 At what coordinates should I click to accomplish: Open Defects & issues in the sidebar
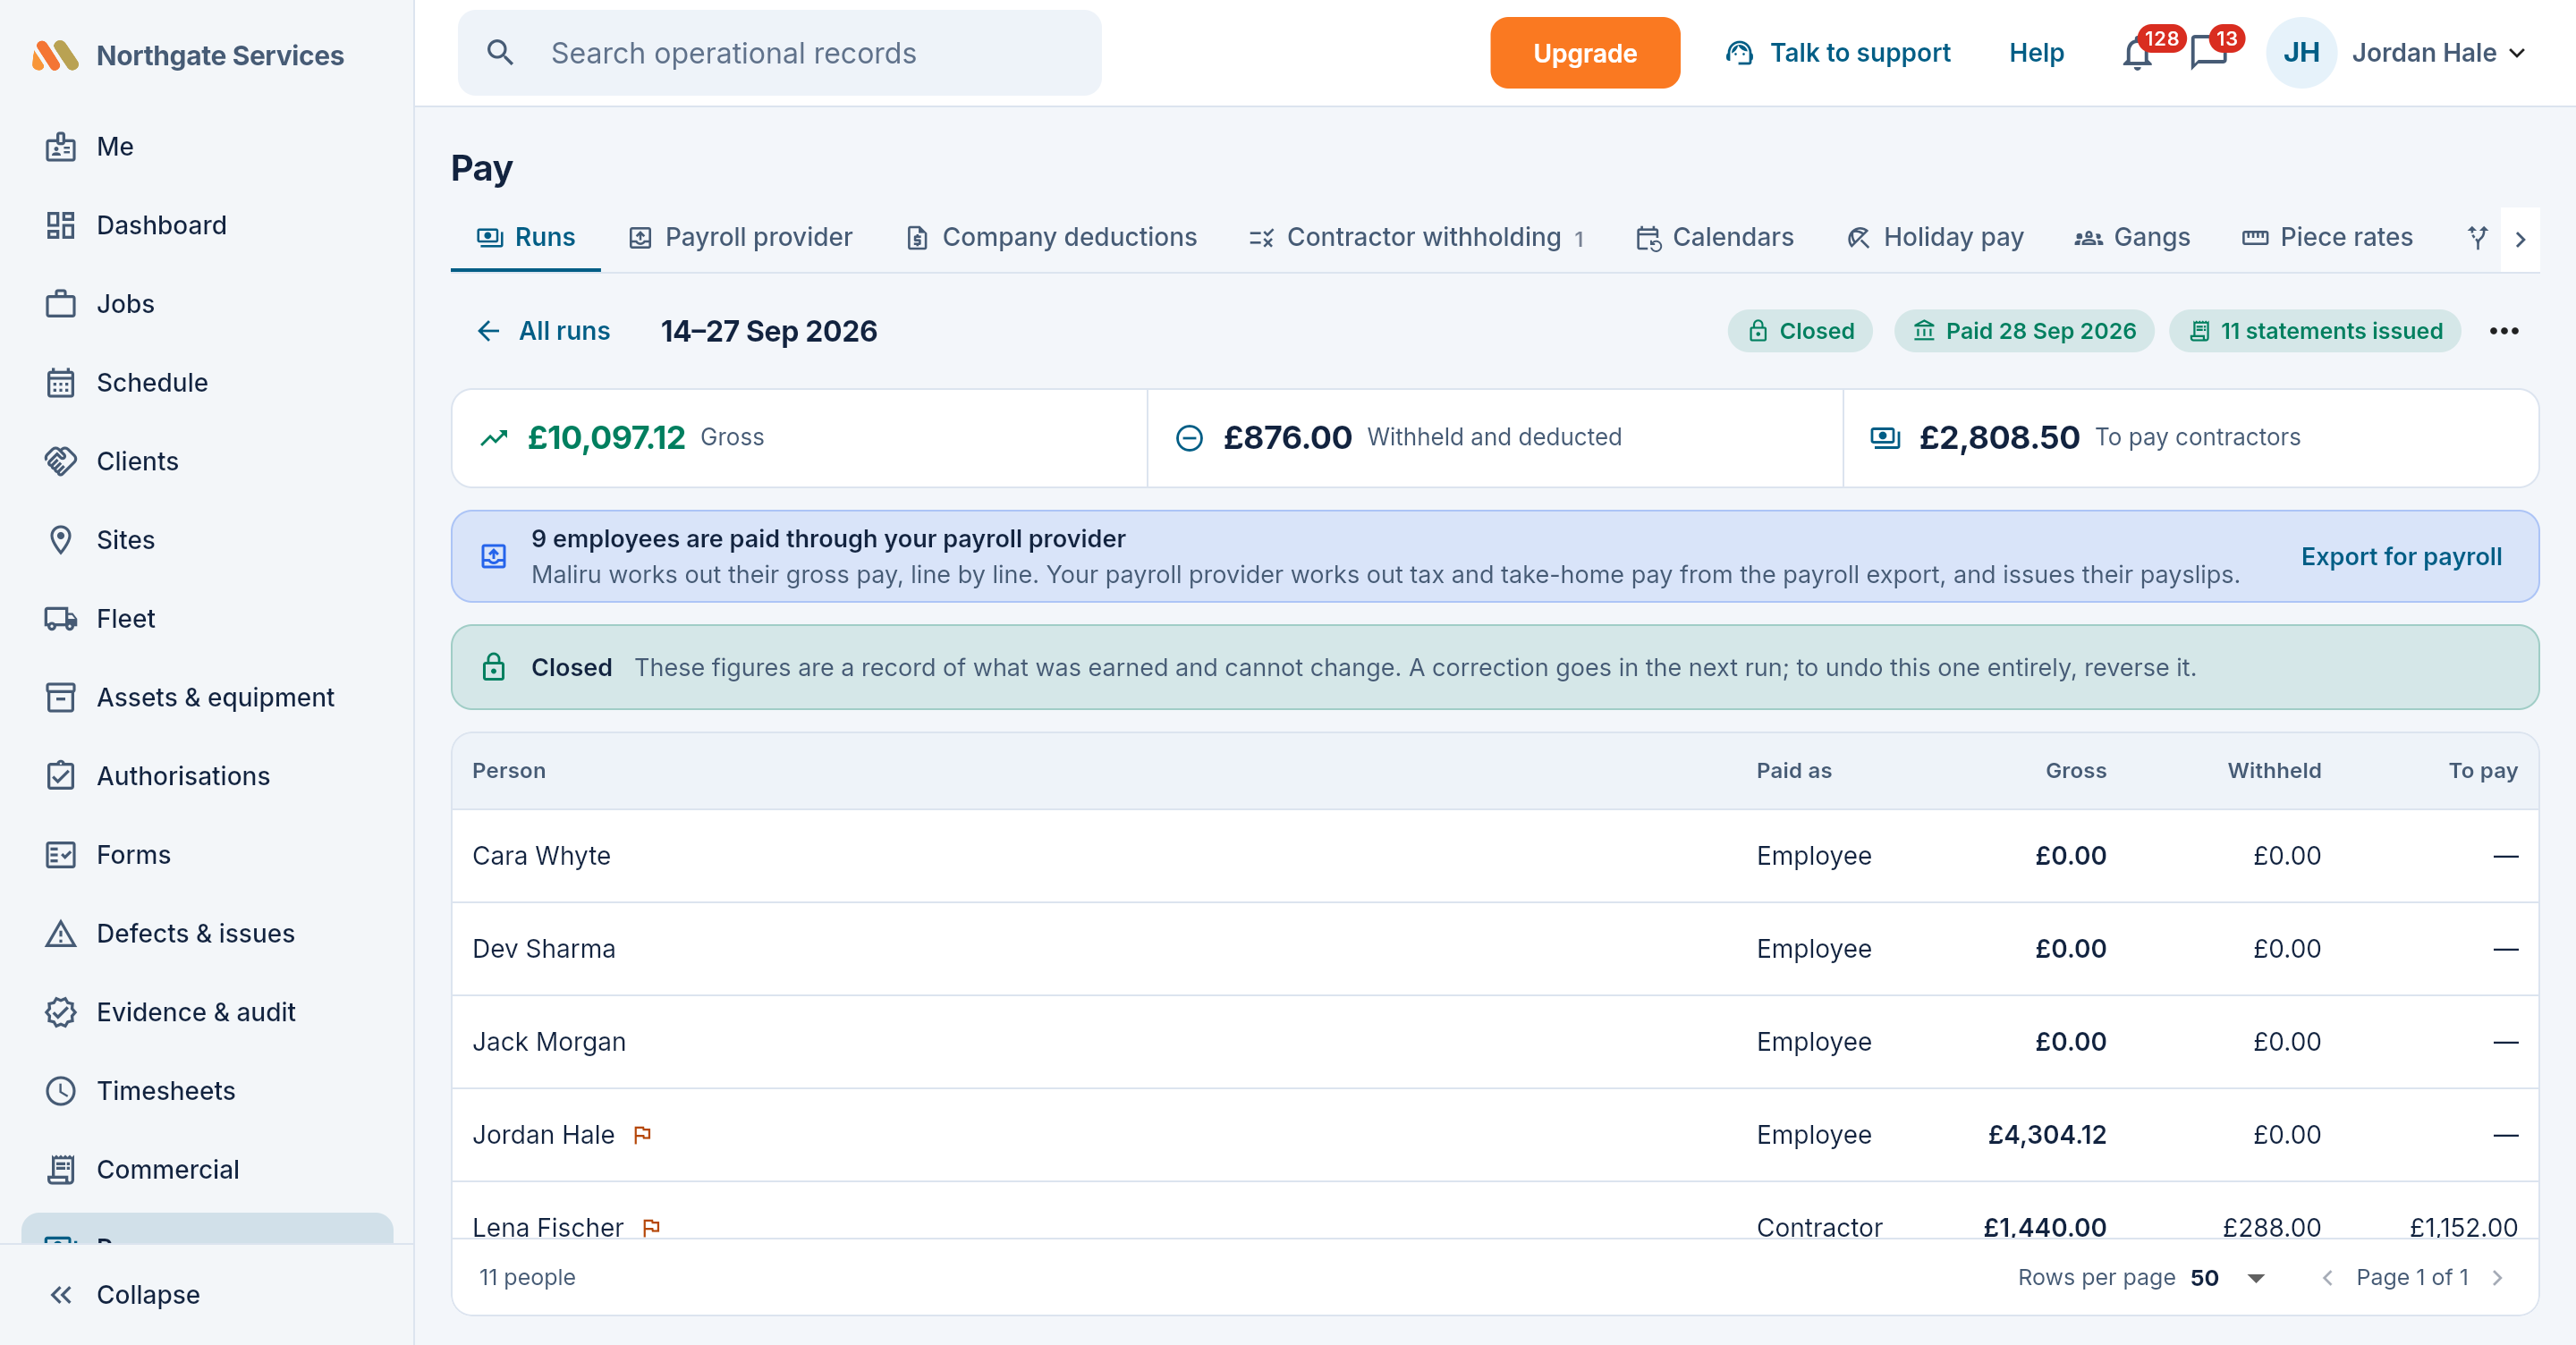(207, 934)
